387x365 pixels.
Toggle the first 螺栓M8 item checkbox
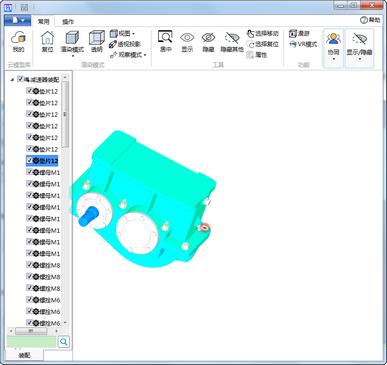pyautogui.click(x=29, y=265)
